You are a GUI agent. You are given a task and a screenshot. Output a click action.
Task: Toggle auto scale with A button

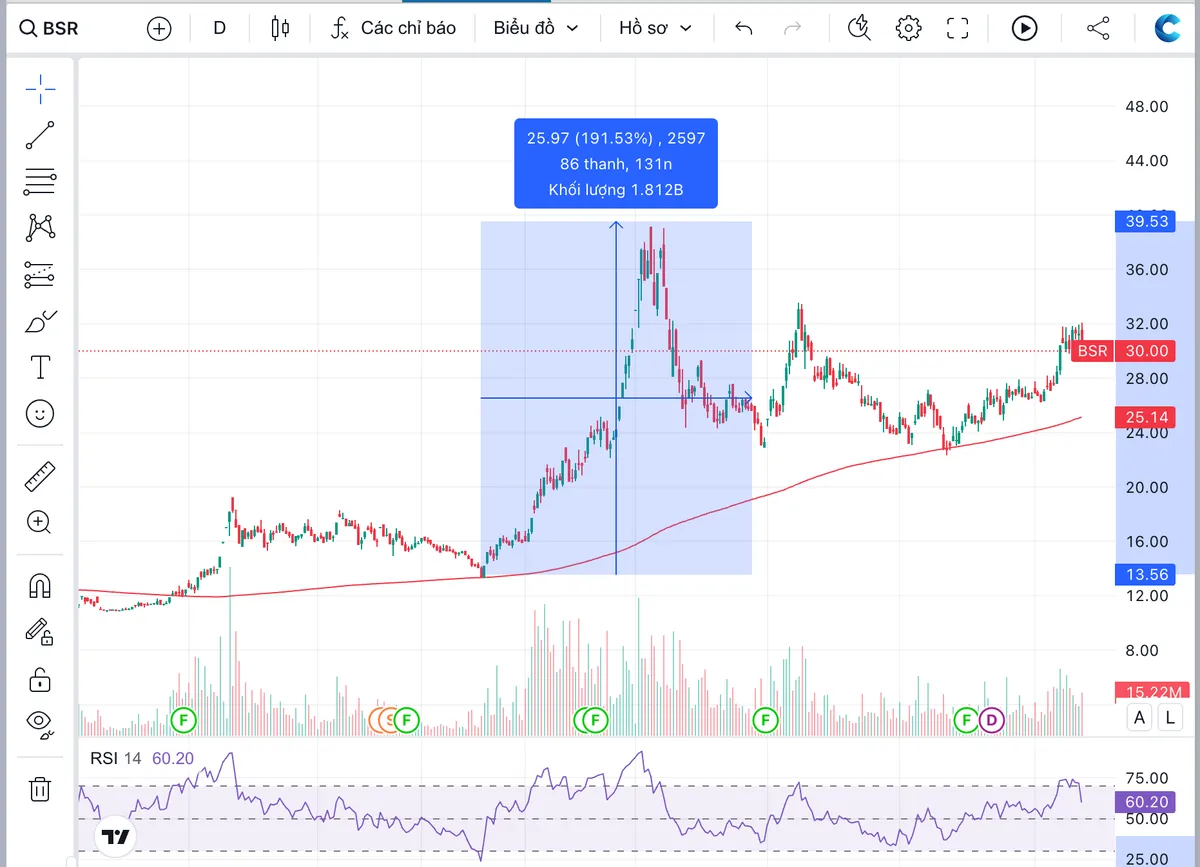pyautogui.click(x=1140, y=716)
